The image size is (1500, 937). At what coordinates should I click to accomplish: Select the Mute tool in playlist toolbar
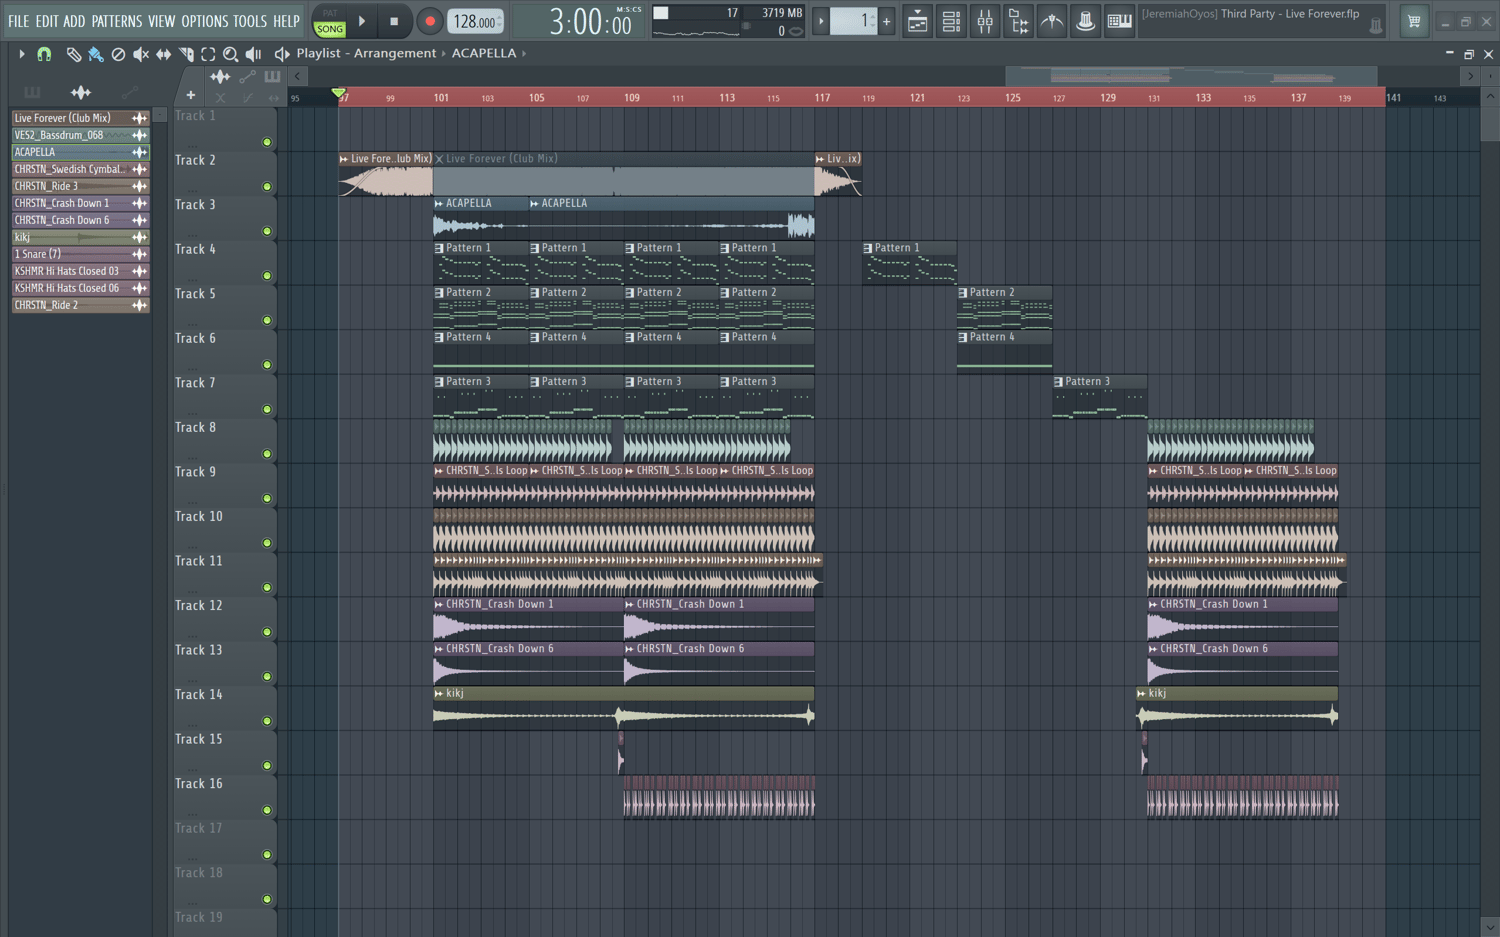pos(141,54)
